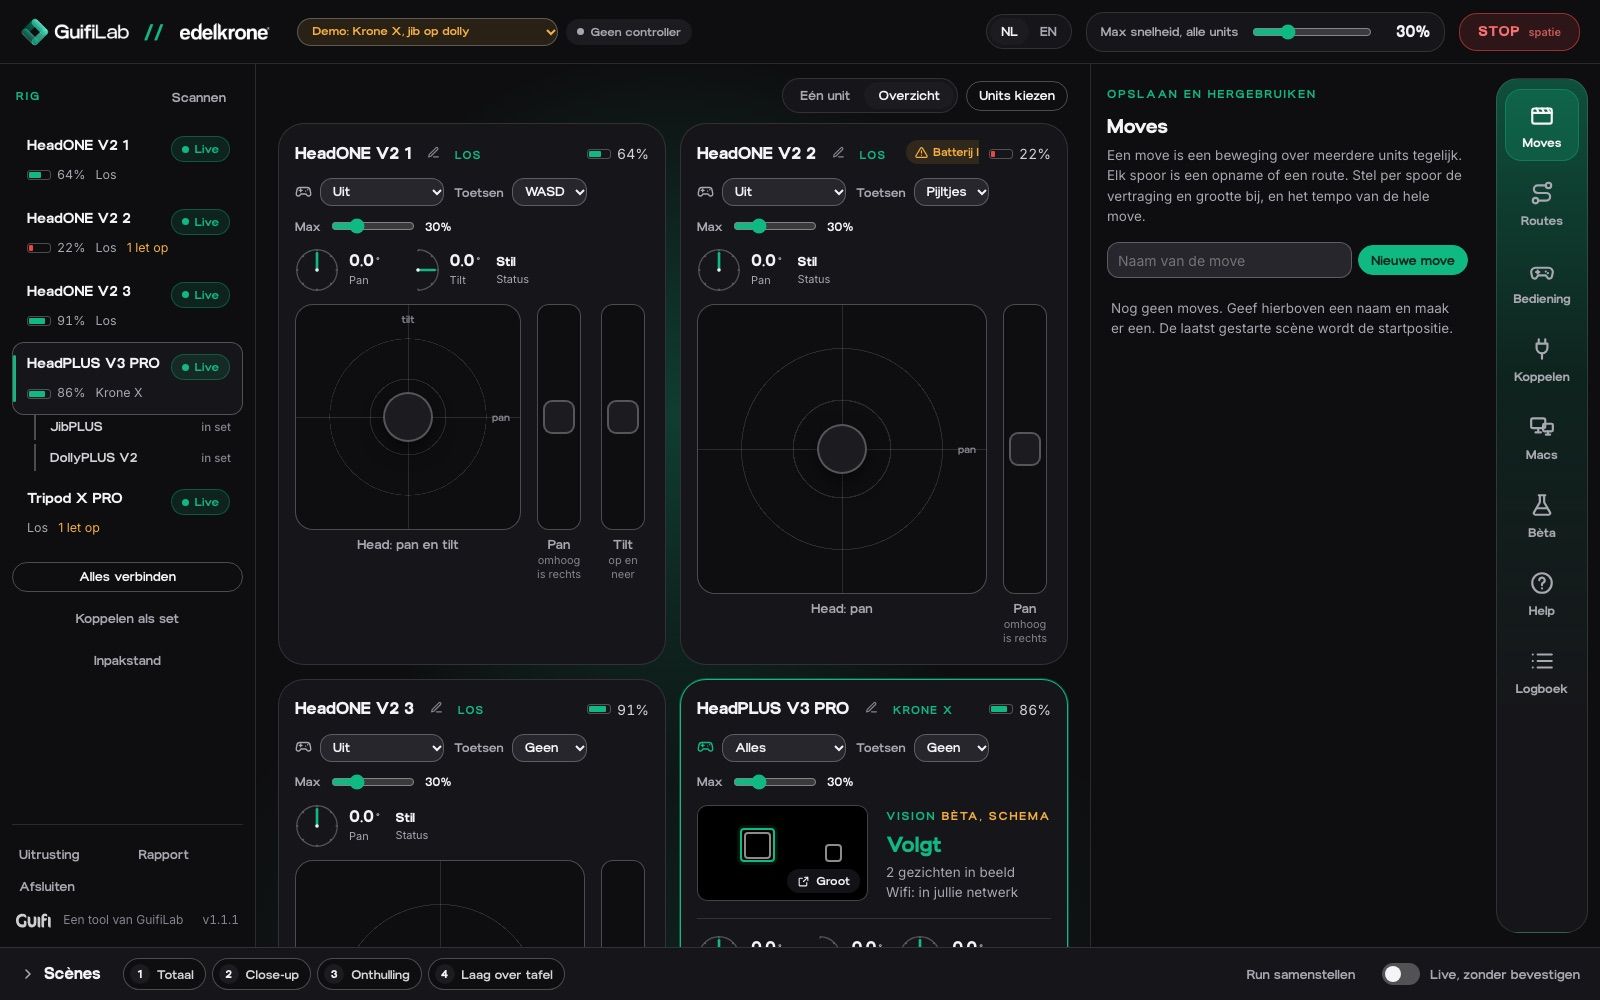Click the Units kiezen button
Image resolution: width=1600 pixels, height=1000 pixels.
click(x=1016, y=96)
